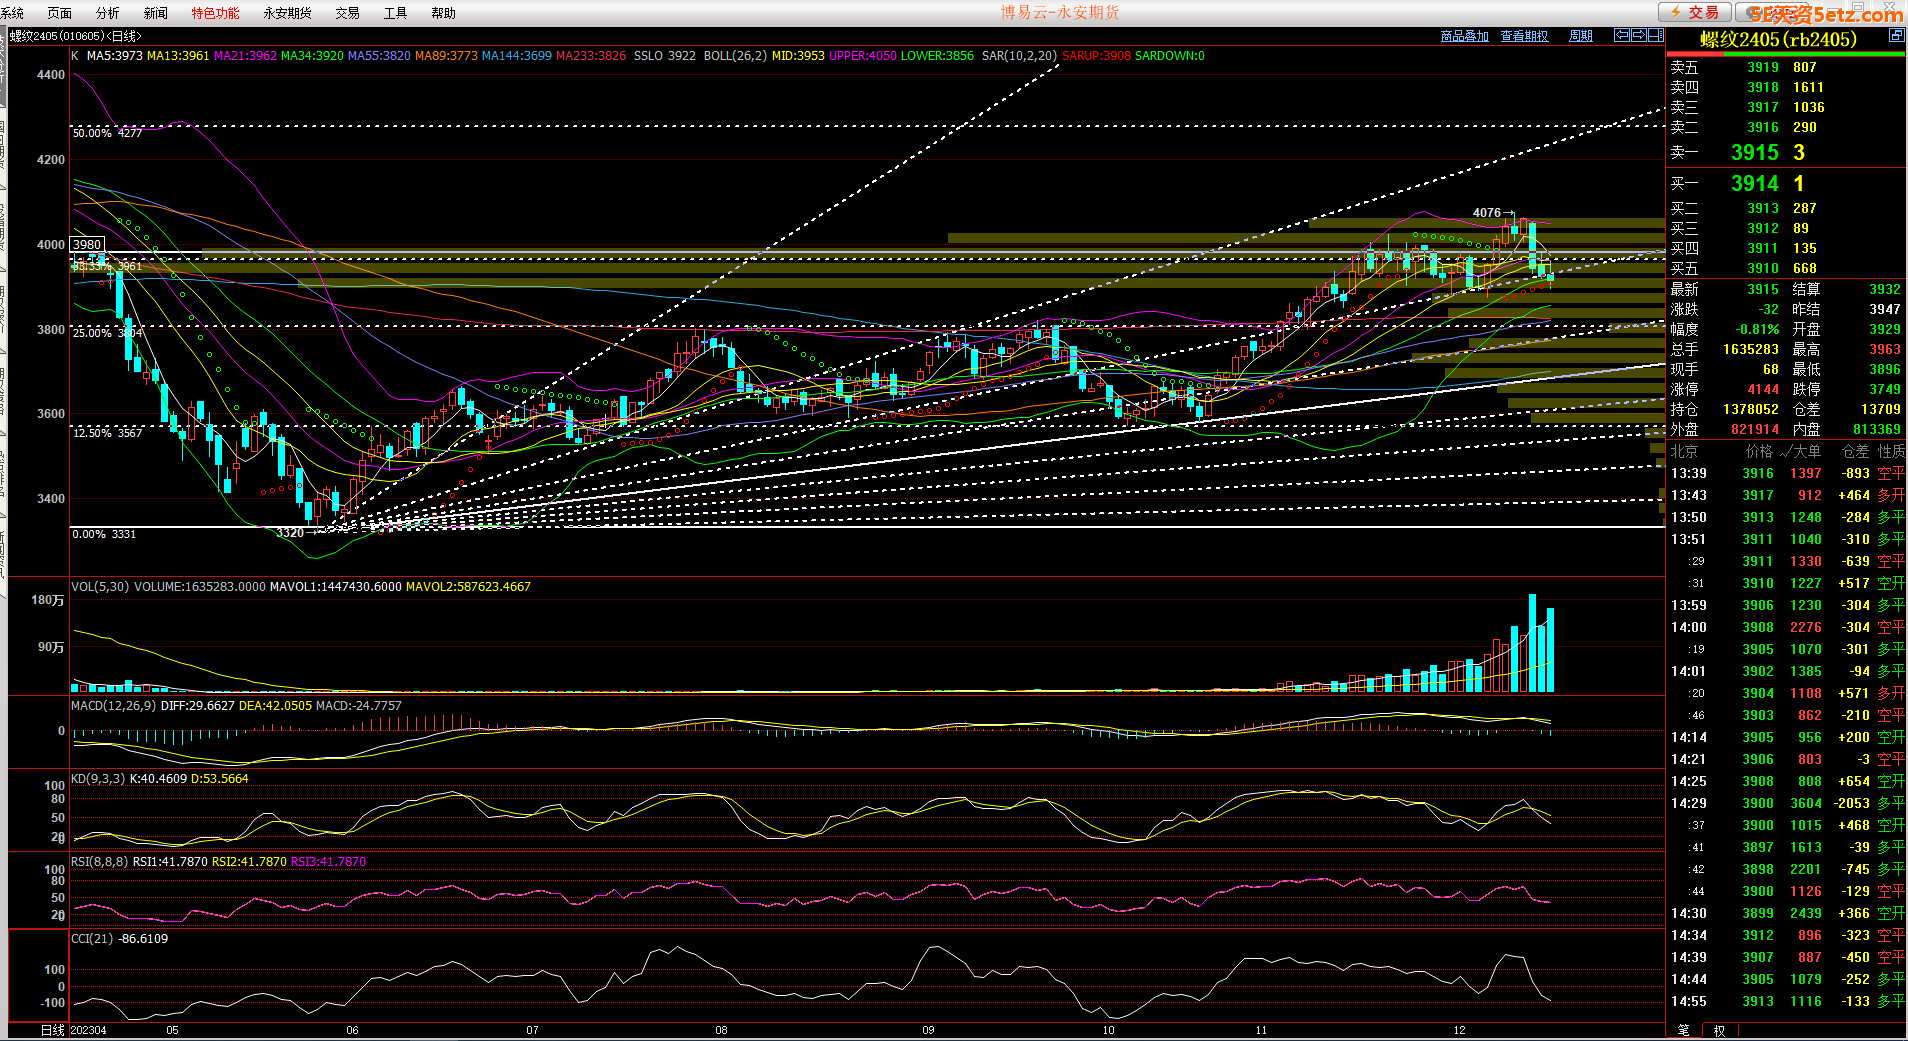Click the 持仓 1378052 value
The image size is (1908, 1041).
pyautogui.click(x=1750, y=410)
